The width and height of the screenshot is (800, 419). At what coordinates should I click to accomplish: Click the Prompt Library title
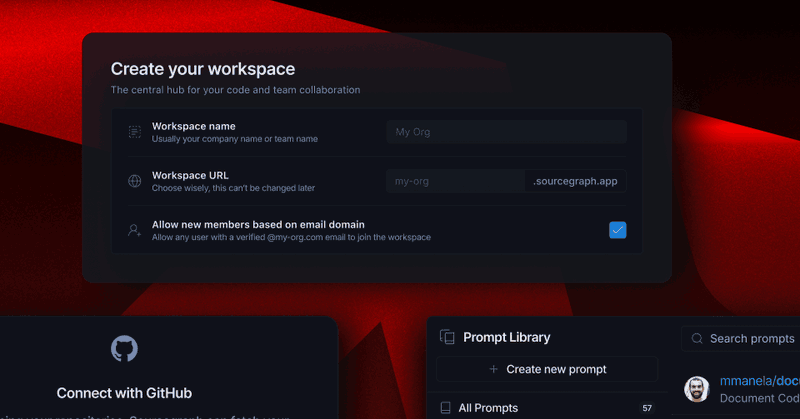click(507, 337)
